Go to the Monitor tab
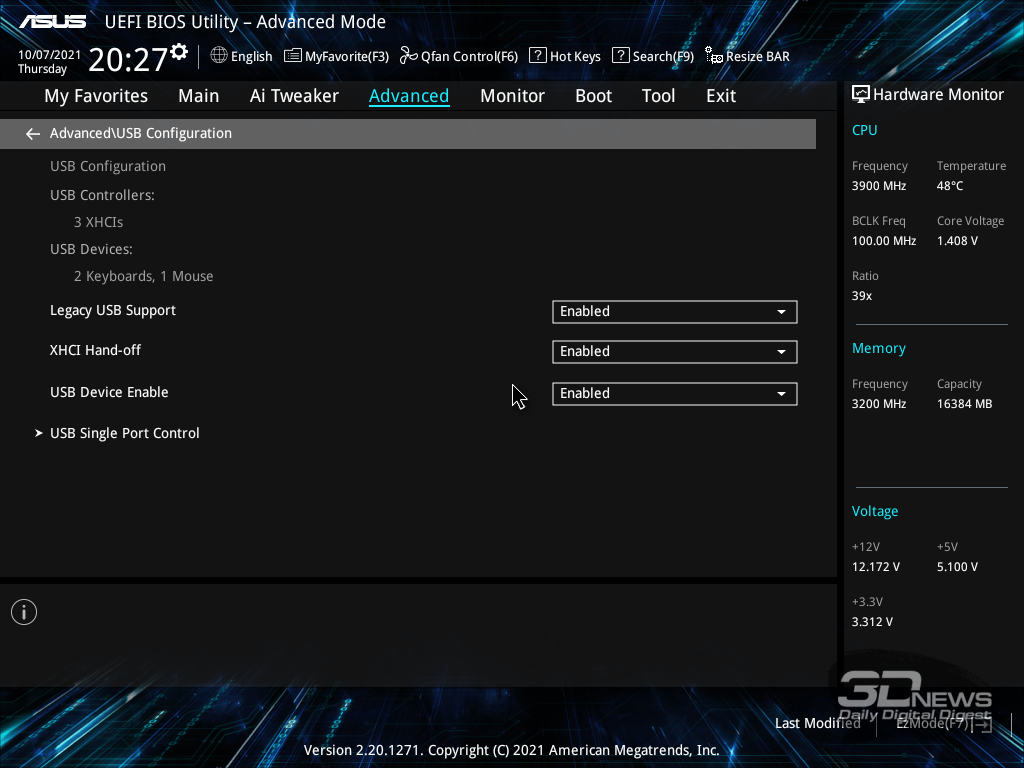Image resolution: width=1024 pixels, height=768 pixels. [x=512, y=96]
